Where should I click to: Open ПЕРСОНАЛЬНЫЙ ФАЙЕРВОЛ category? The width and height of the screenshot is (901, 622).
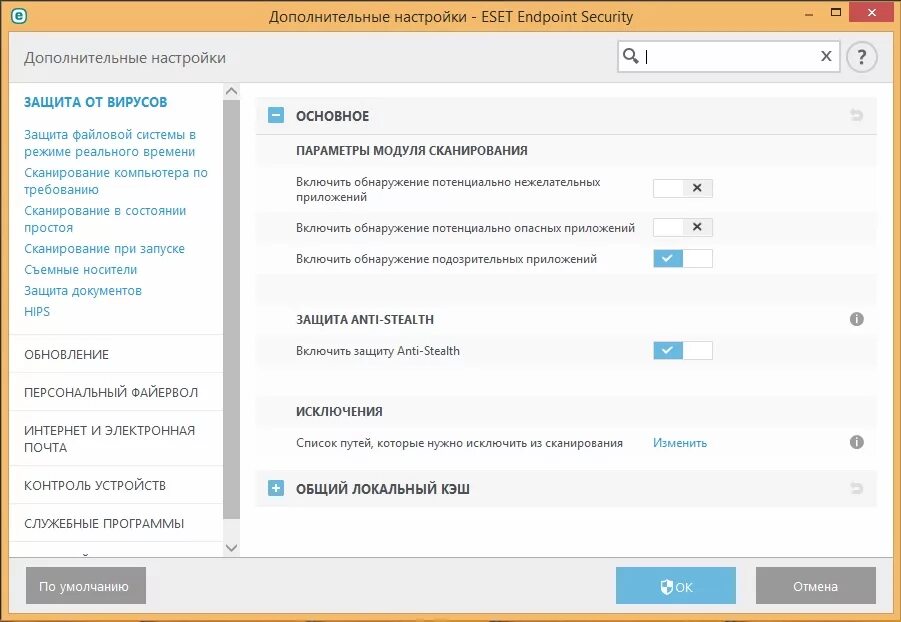tap(111, 393)
